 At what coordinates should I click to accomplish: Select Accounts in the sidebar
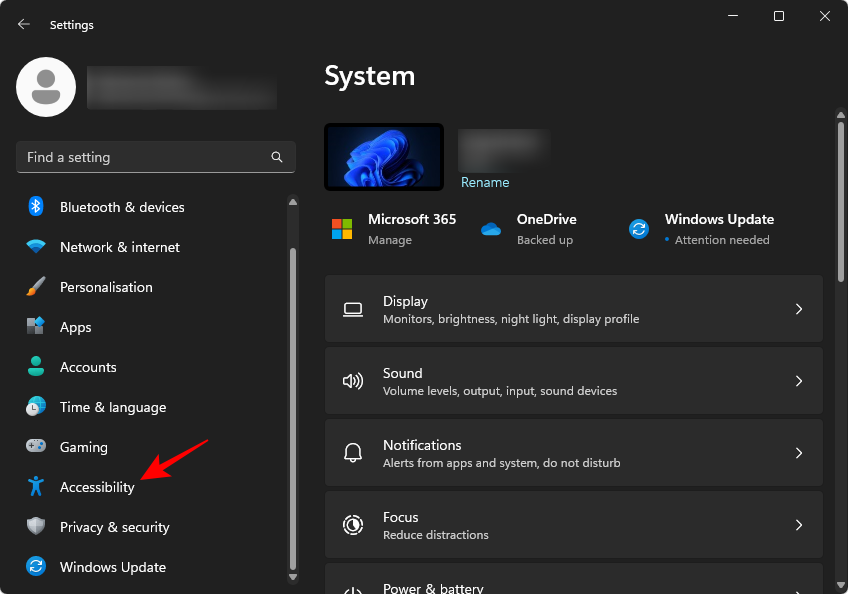90,367
